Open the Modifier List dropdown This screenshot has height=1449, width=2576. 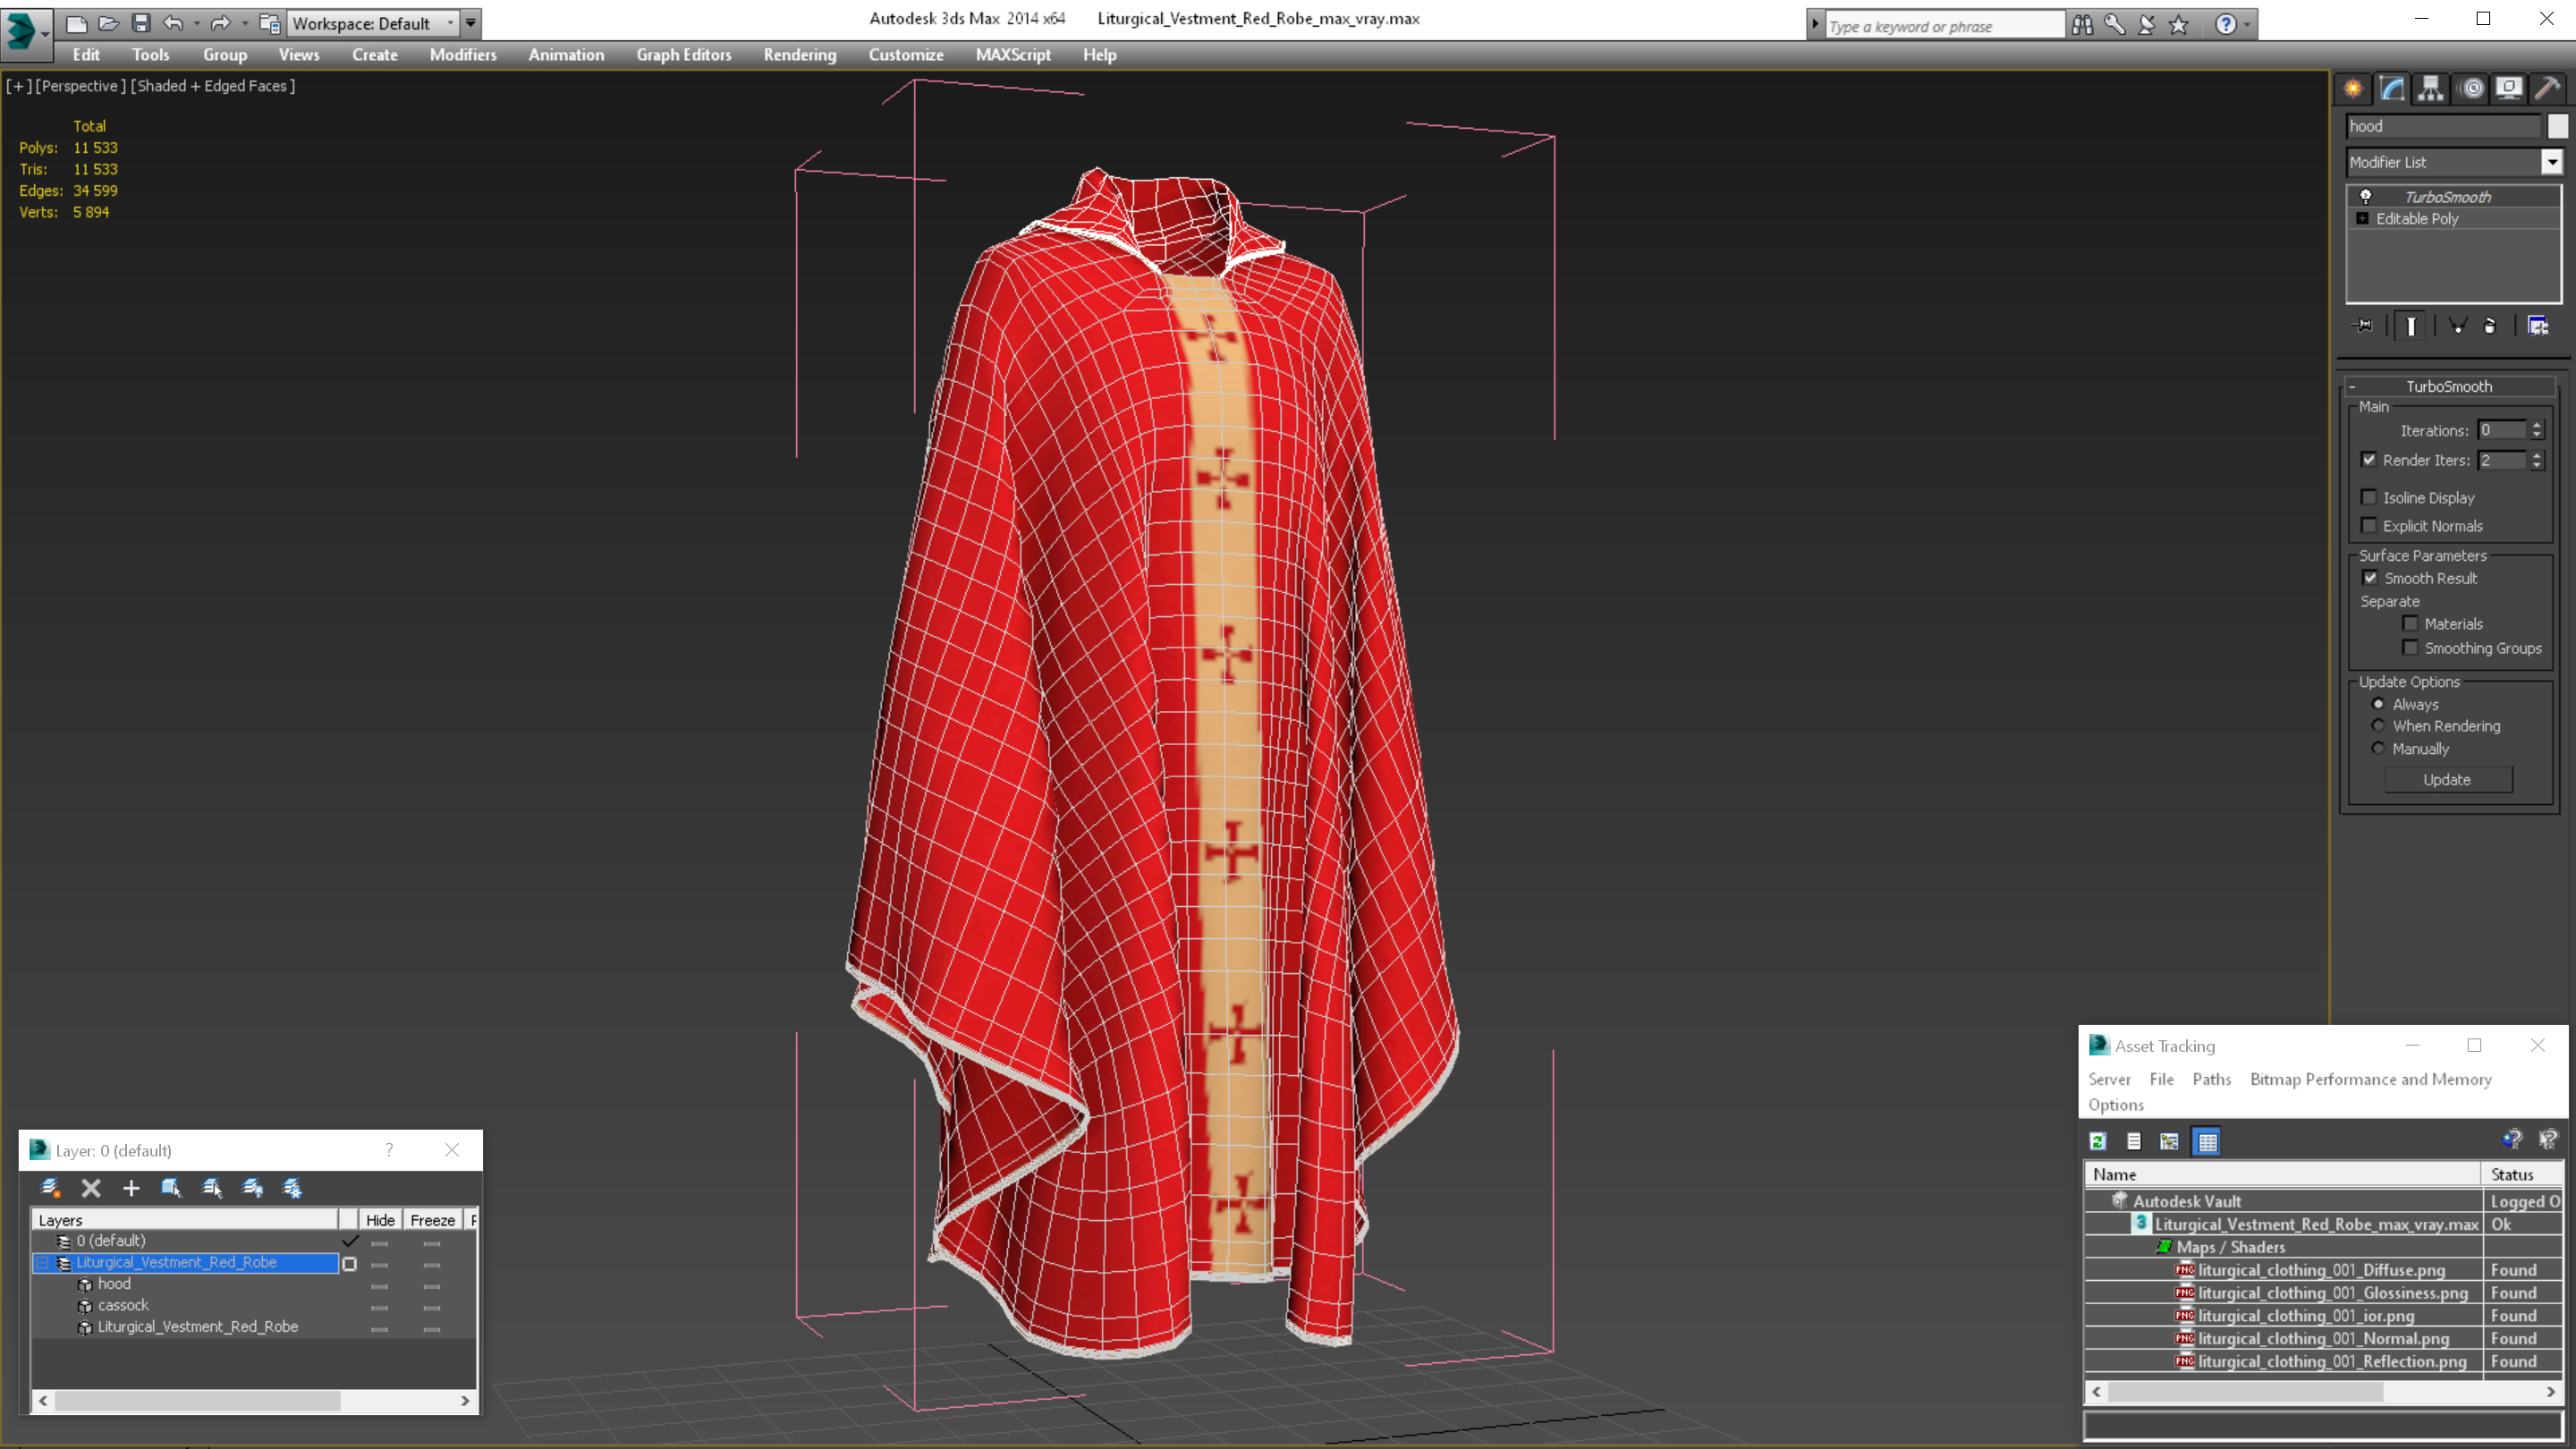click(2552, 162)
